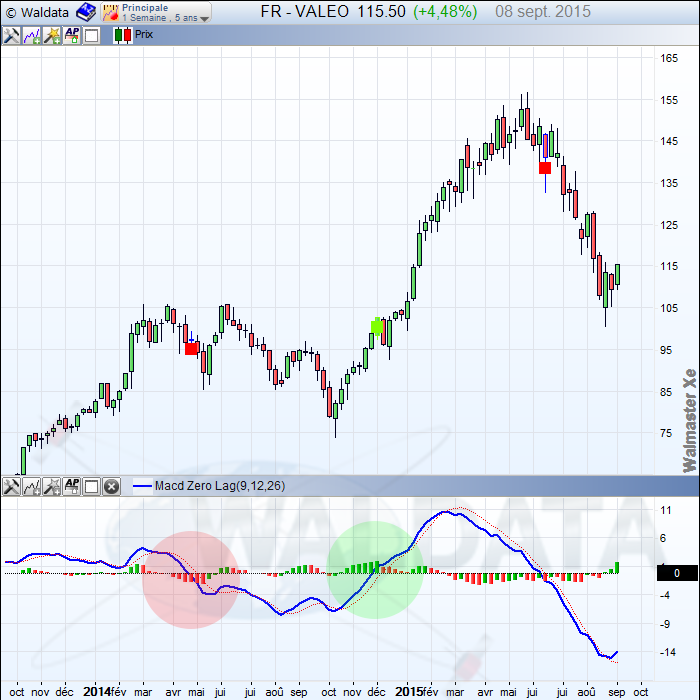This screenshot has height=700, width=700.
Task: Click the -14 MACD axis label
Action: click(x=667, y=652)
